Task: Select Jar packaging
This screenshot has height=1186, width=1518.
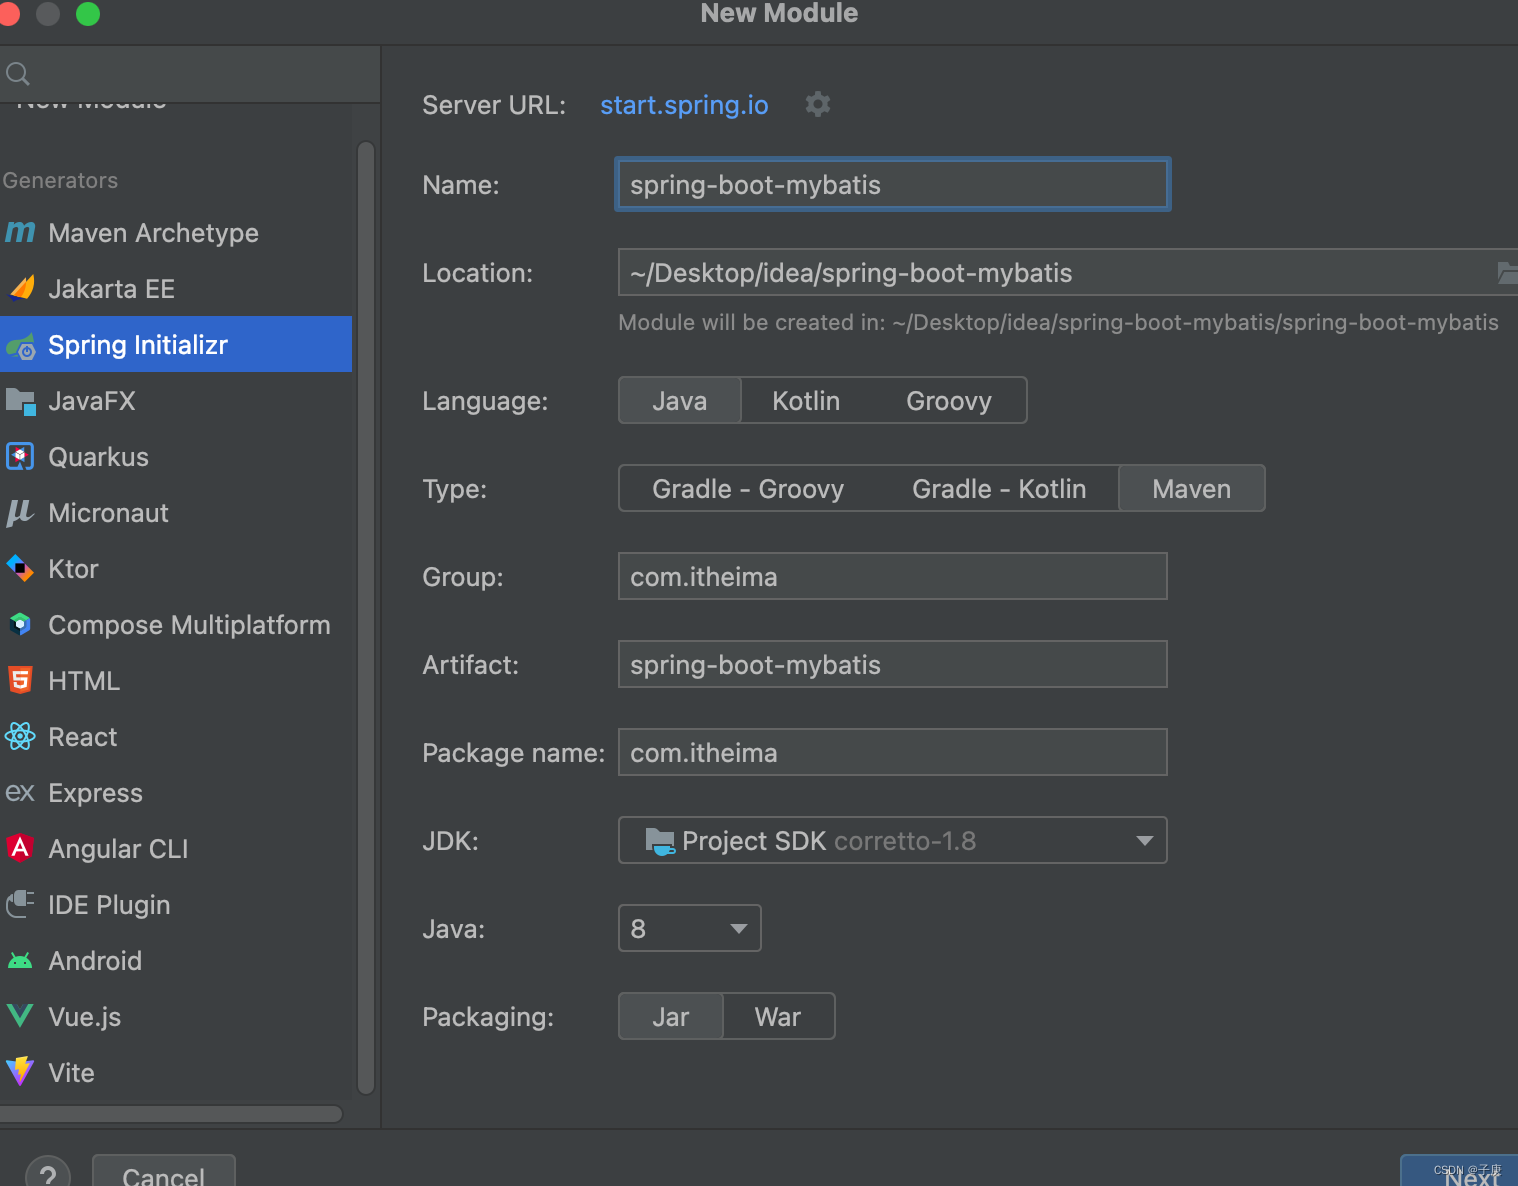Action: coord(671,1017)
